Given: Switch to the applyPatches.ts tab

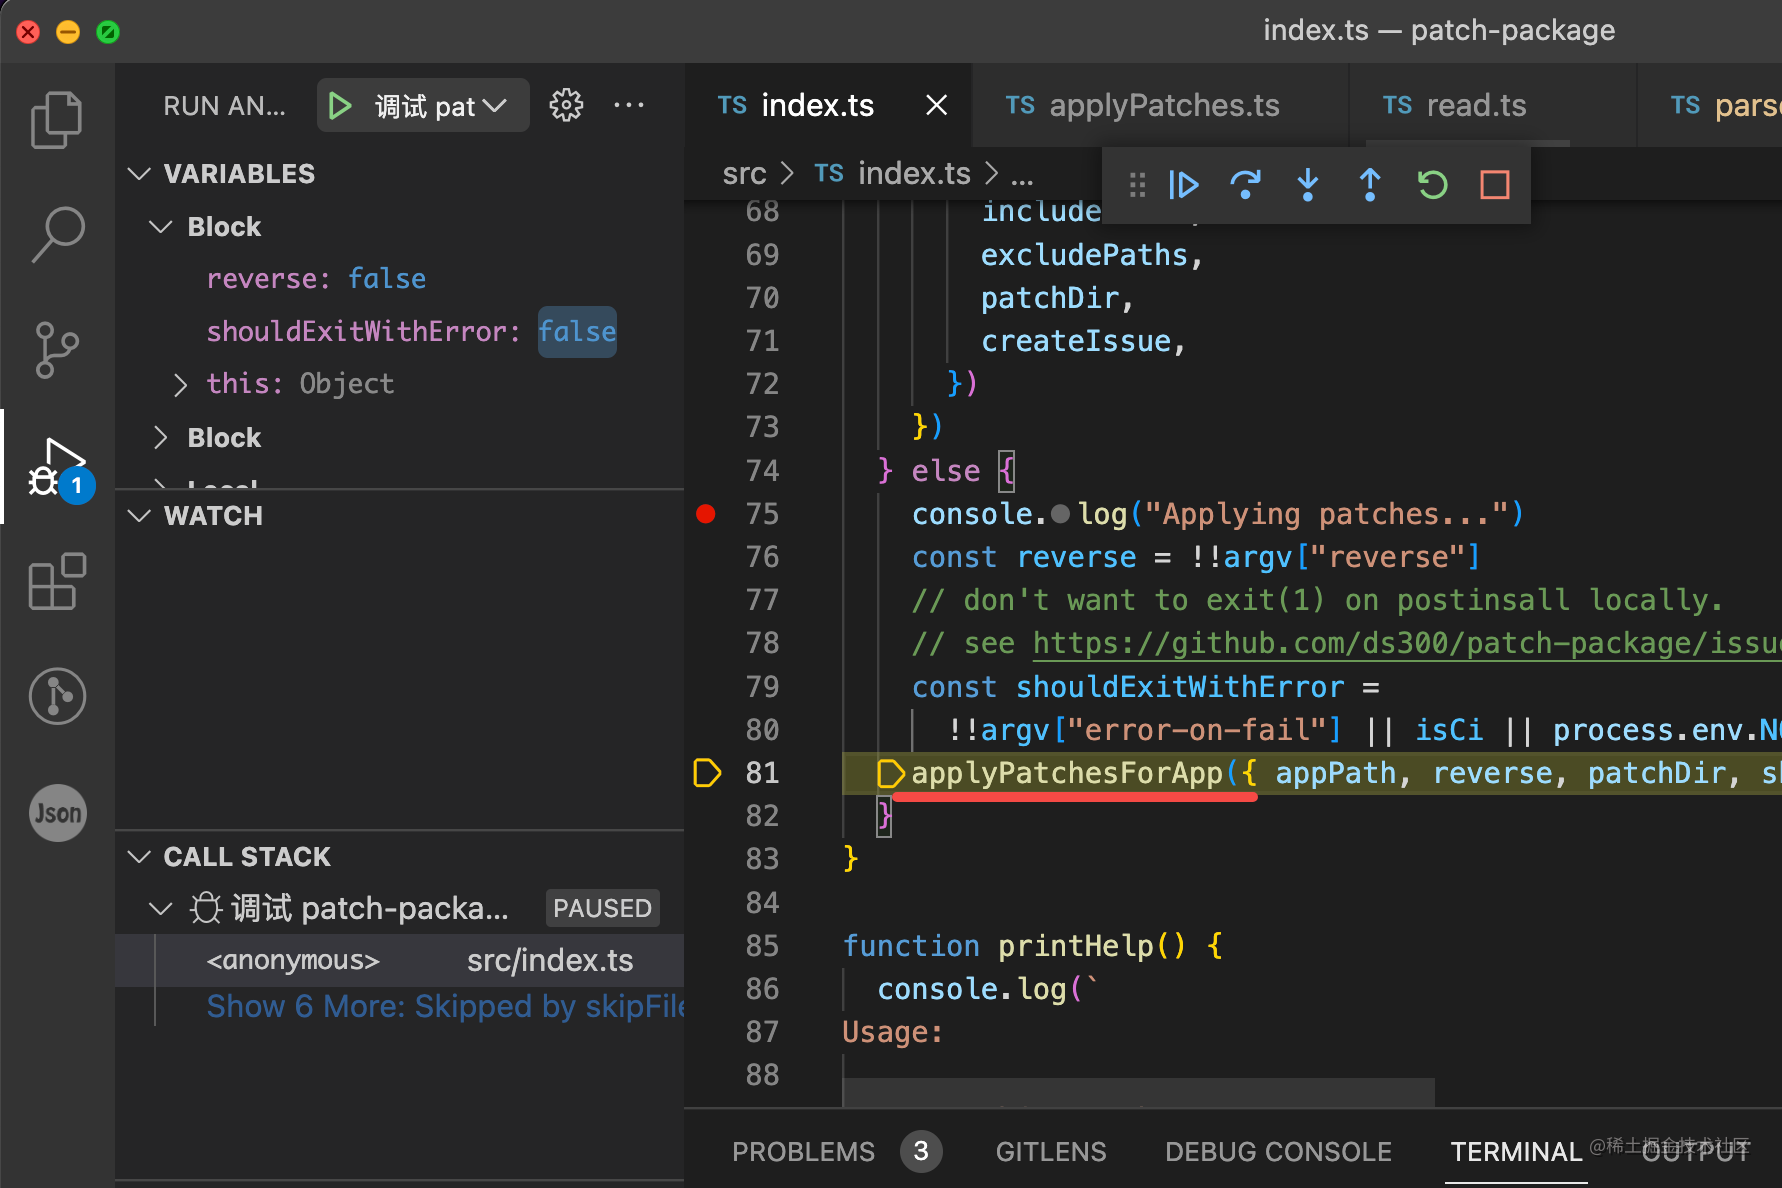Looking at the screenshot, I should [x=1163, y=106].
